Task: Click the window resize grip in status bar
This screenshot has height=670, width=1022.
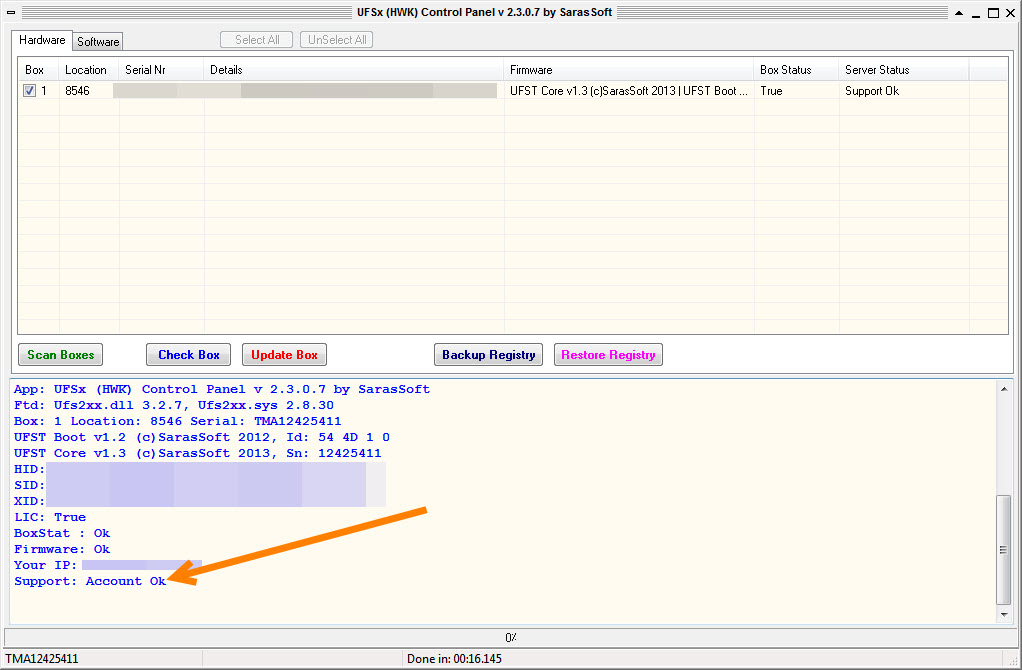Action: click(1012, 661)
